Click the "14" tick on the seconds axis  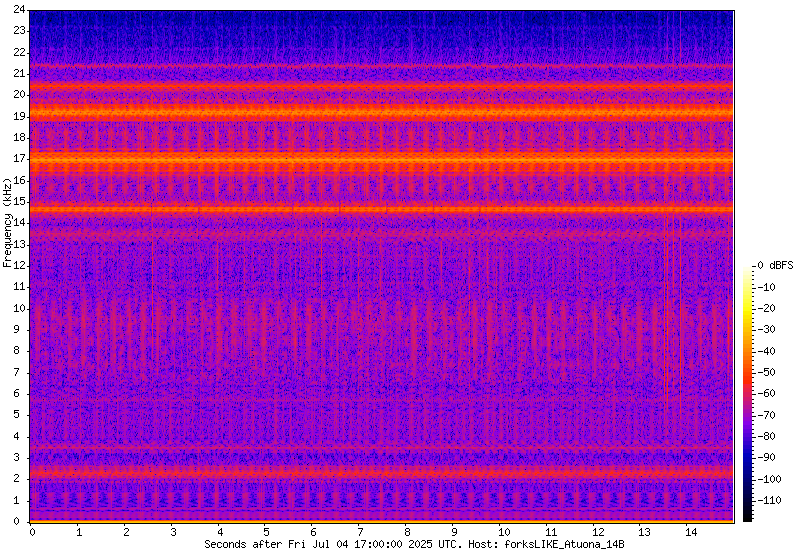pos(691,533)
